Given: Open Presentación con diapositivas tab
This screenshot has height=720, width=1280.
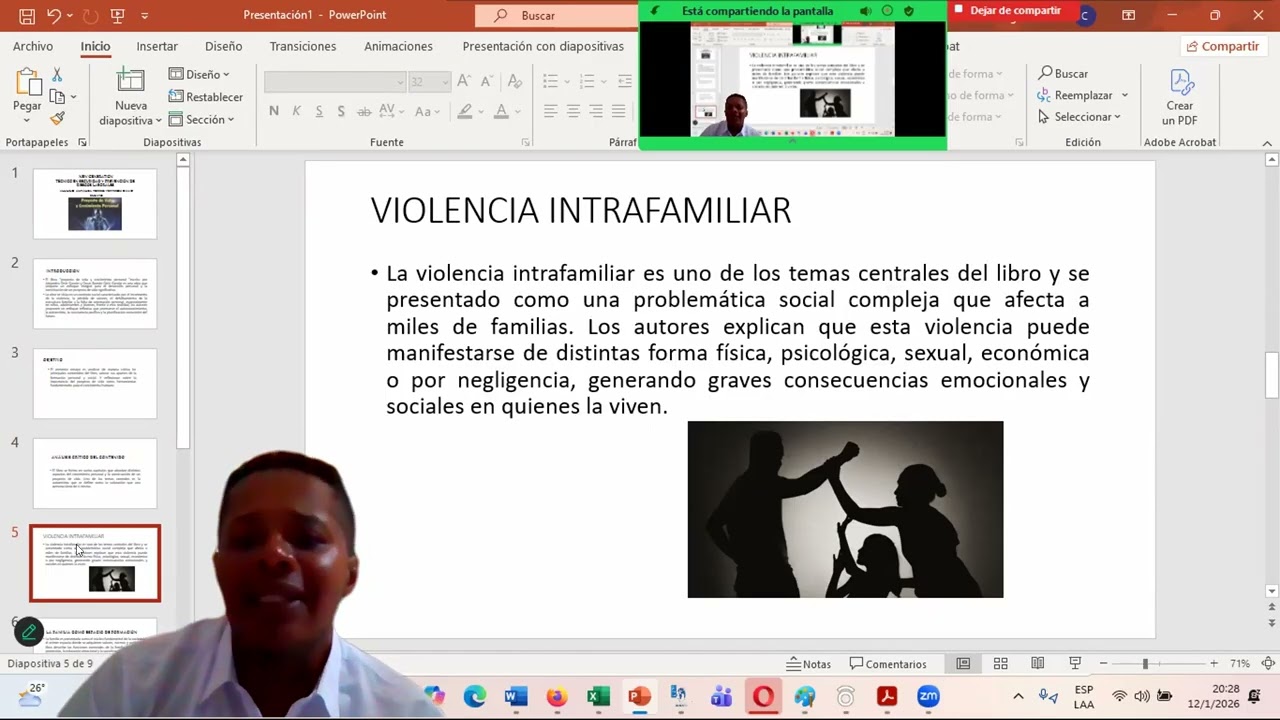Looking at the screenshot, I should coord(543,46).
